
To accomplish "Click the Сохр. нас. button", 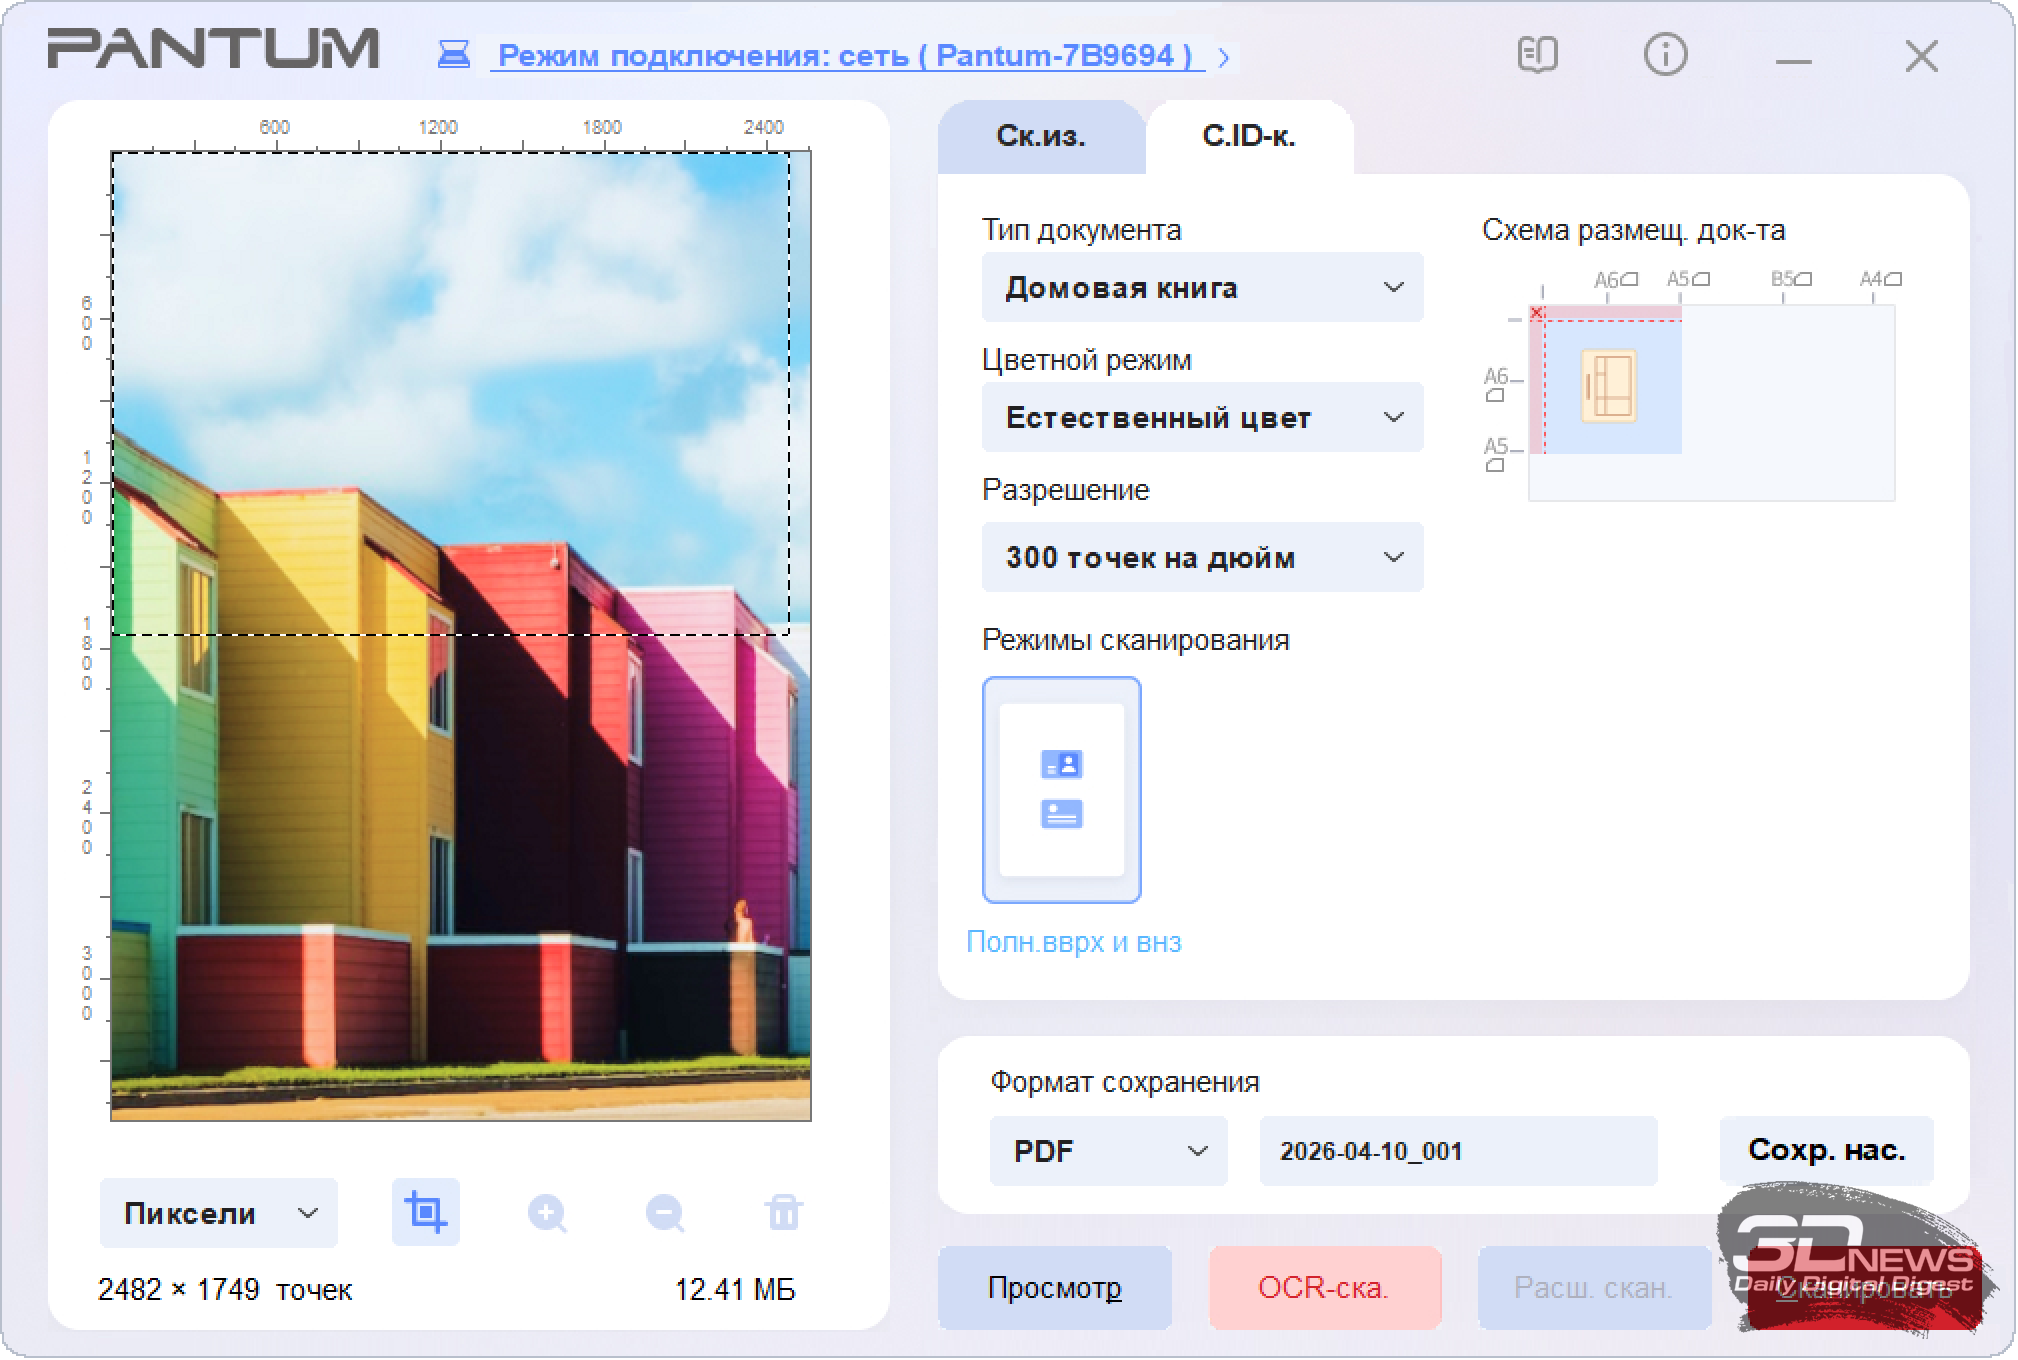I will [1825, 1150].
